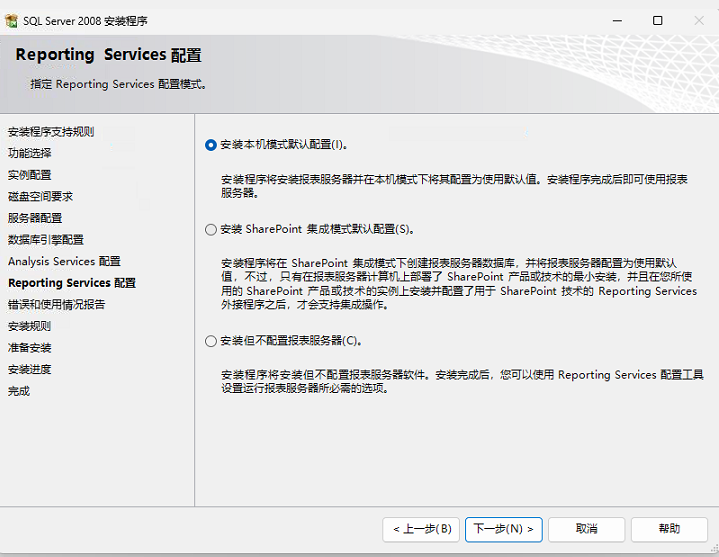
Task: Open help with the 帮助 button
Action: point(669,529)
